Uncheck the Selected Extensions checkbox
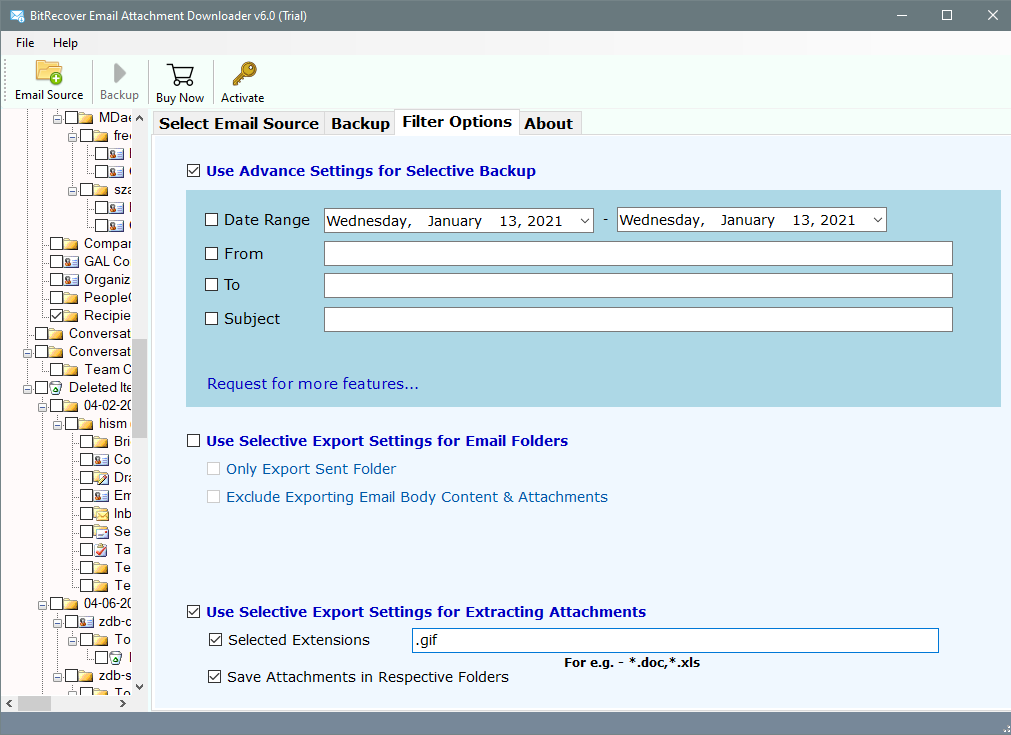This screenshot has width=1011, height=735. tap(215, 640)
